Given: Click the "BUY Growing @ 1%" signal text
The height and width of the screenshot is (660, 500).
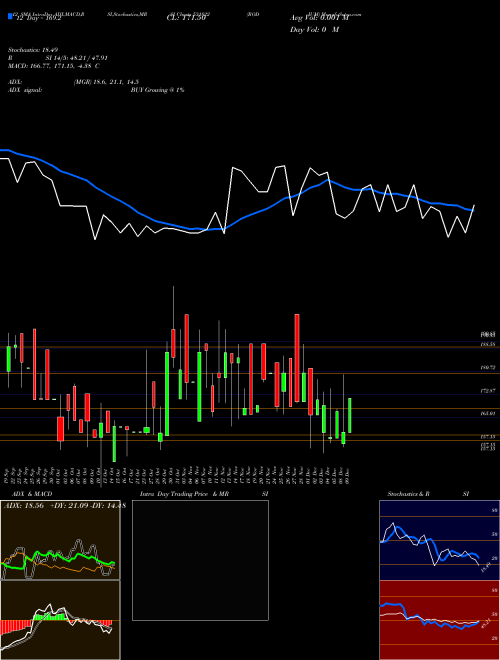Looking at the screenshot, I should point(157,90).
